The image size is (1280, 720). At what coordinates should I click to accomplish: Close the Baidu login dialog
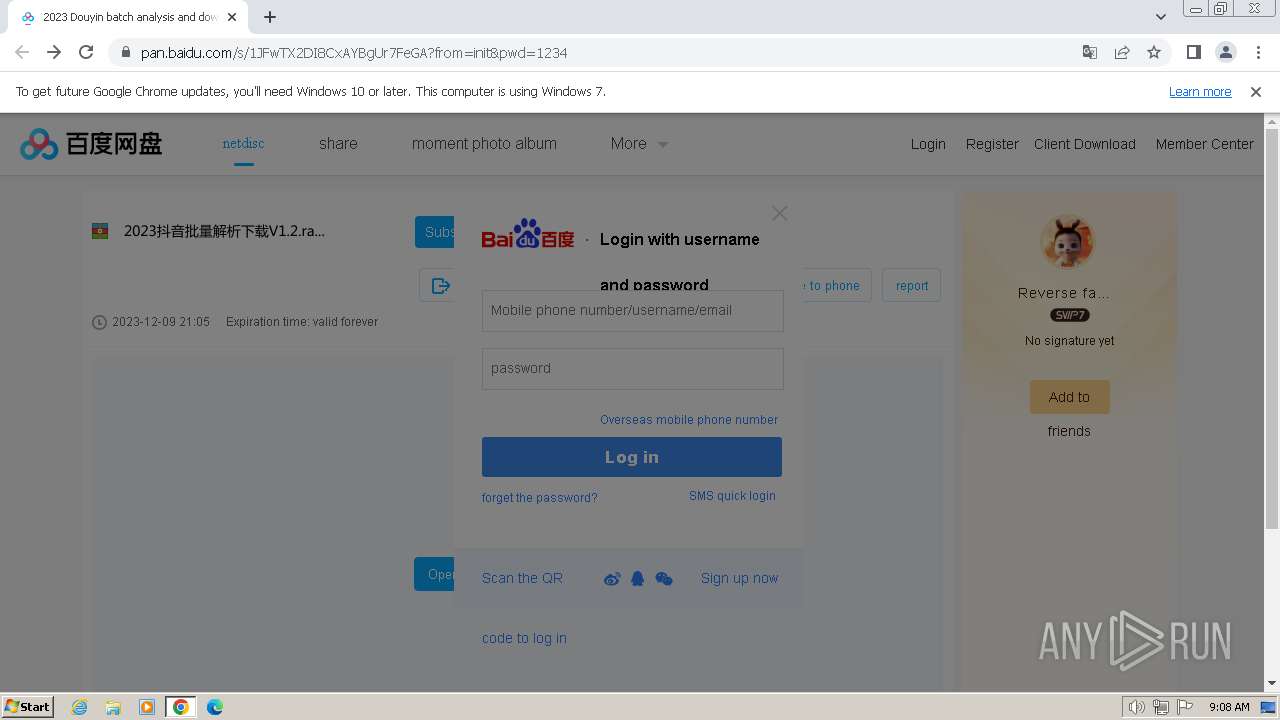tap(780, 213)
